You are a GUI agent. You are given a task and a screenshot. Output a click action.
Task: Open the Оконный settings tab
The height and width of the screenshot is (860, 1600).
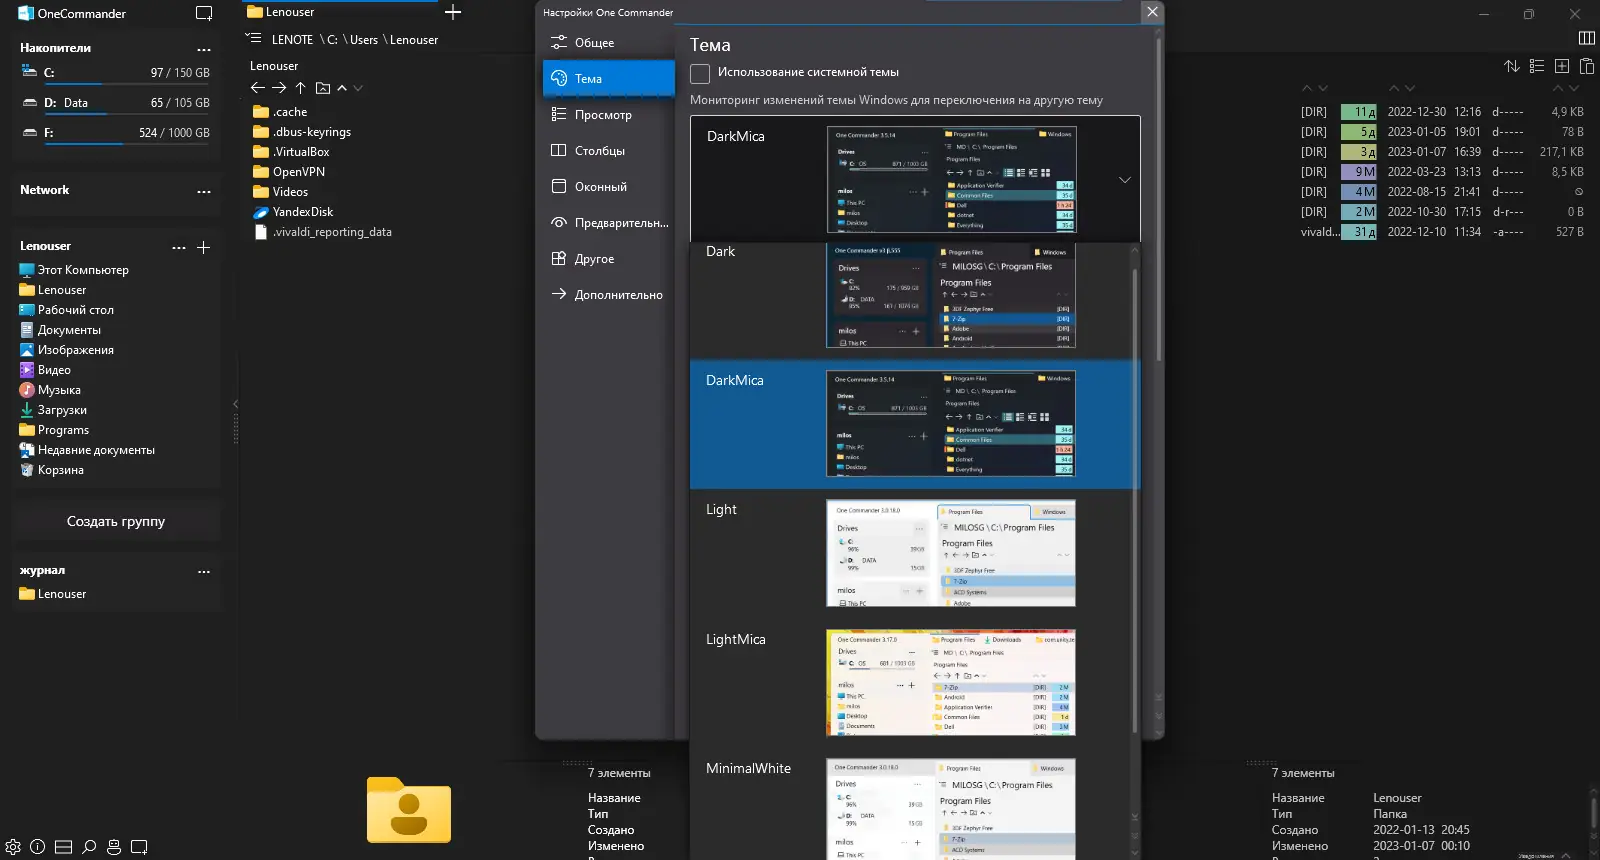(x=609, y=187)
